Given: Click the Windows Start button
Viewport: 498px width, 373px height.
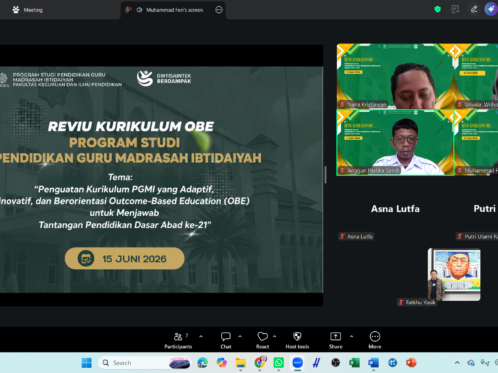Looking at the screenshot, I should pyautogui.click(x=87, y=363).
